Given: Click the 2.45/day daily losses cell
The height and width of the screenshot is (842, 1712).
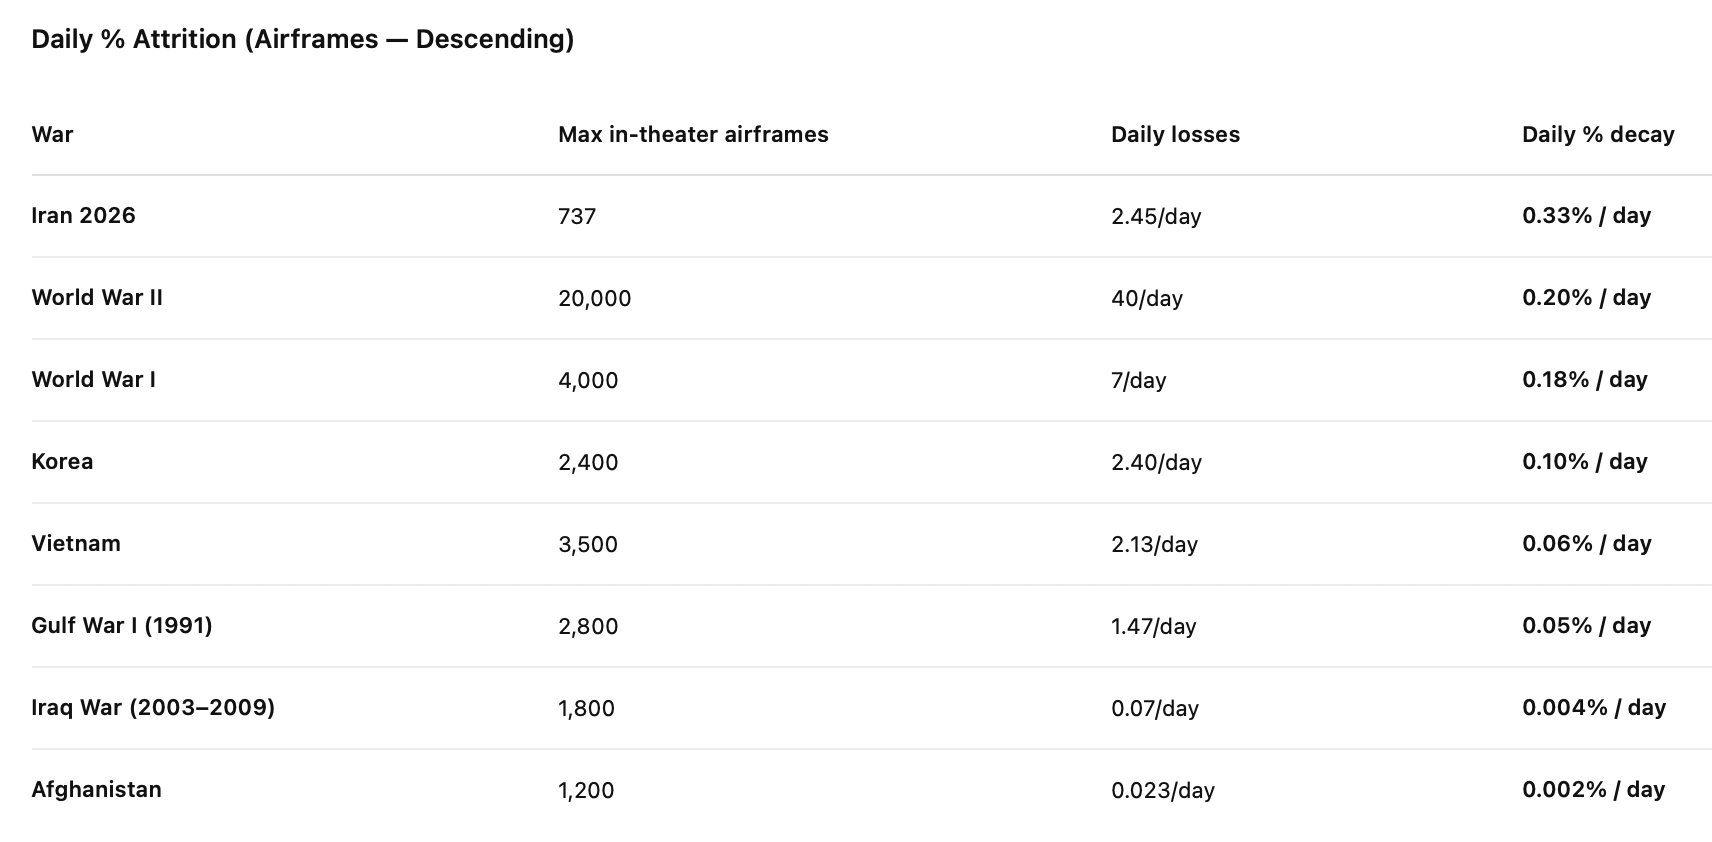Looking at the screenshot, I should tap(1156, 216).
